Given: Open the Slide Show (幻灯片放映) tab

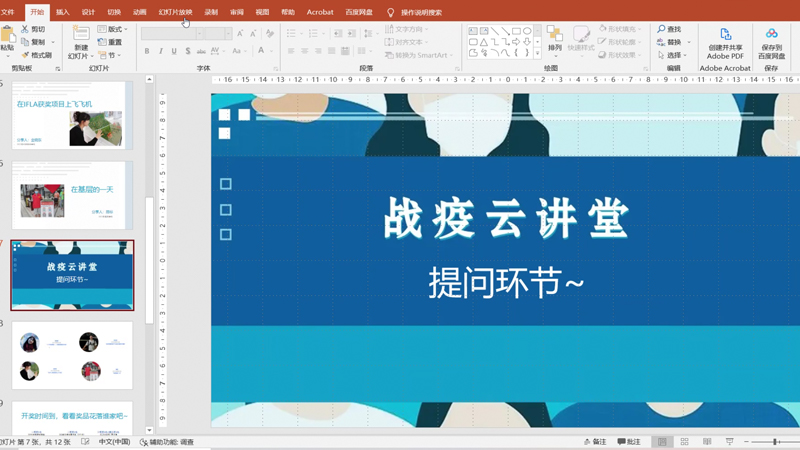Looking at the screenshot, I should click(x=175, y=12).
